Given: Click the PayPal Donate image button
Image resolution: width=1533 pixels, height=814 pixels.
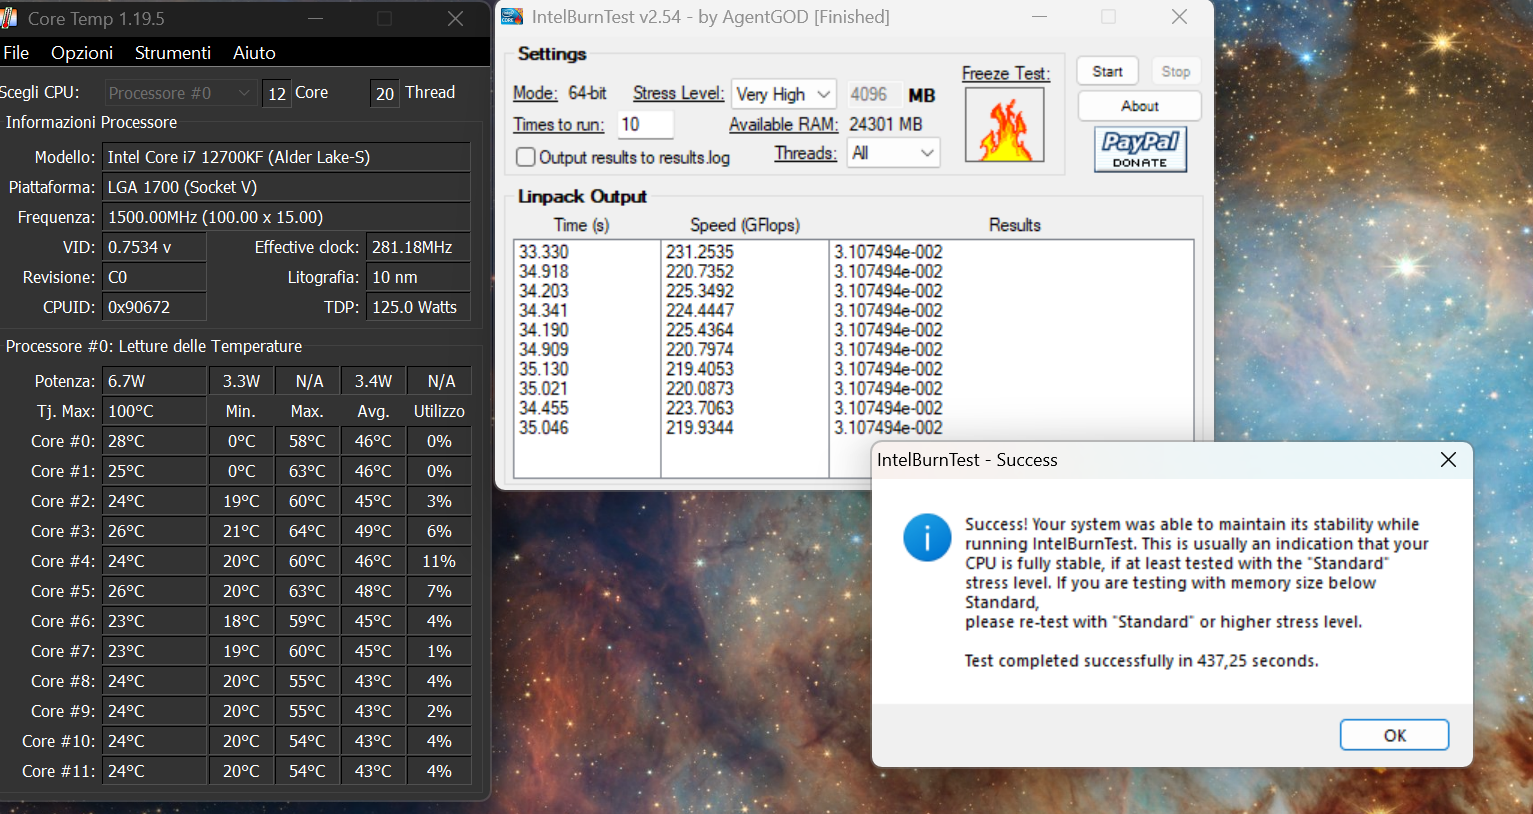Looking at the screenshot, I should coord(1141,150).
